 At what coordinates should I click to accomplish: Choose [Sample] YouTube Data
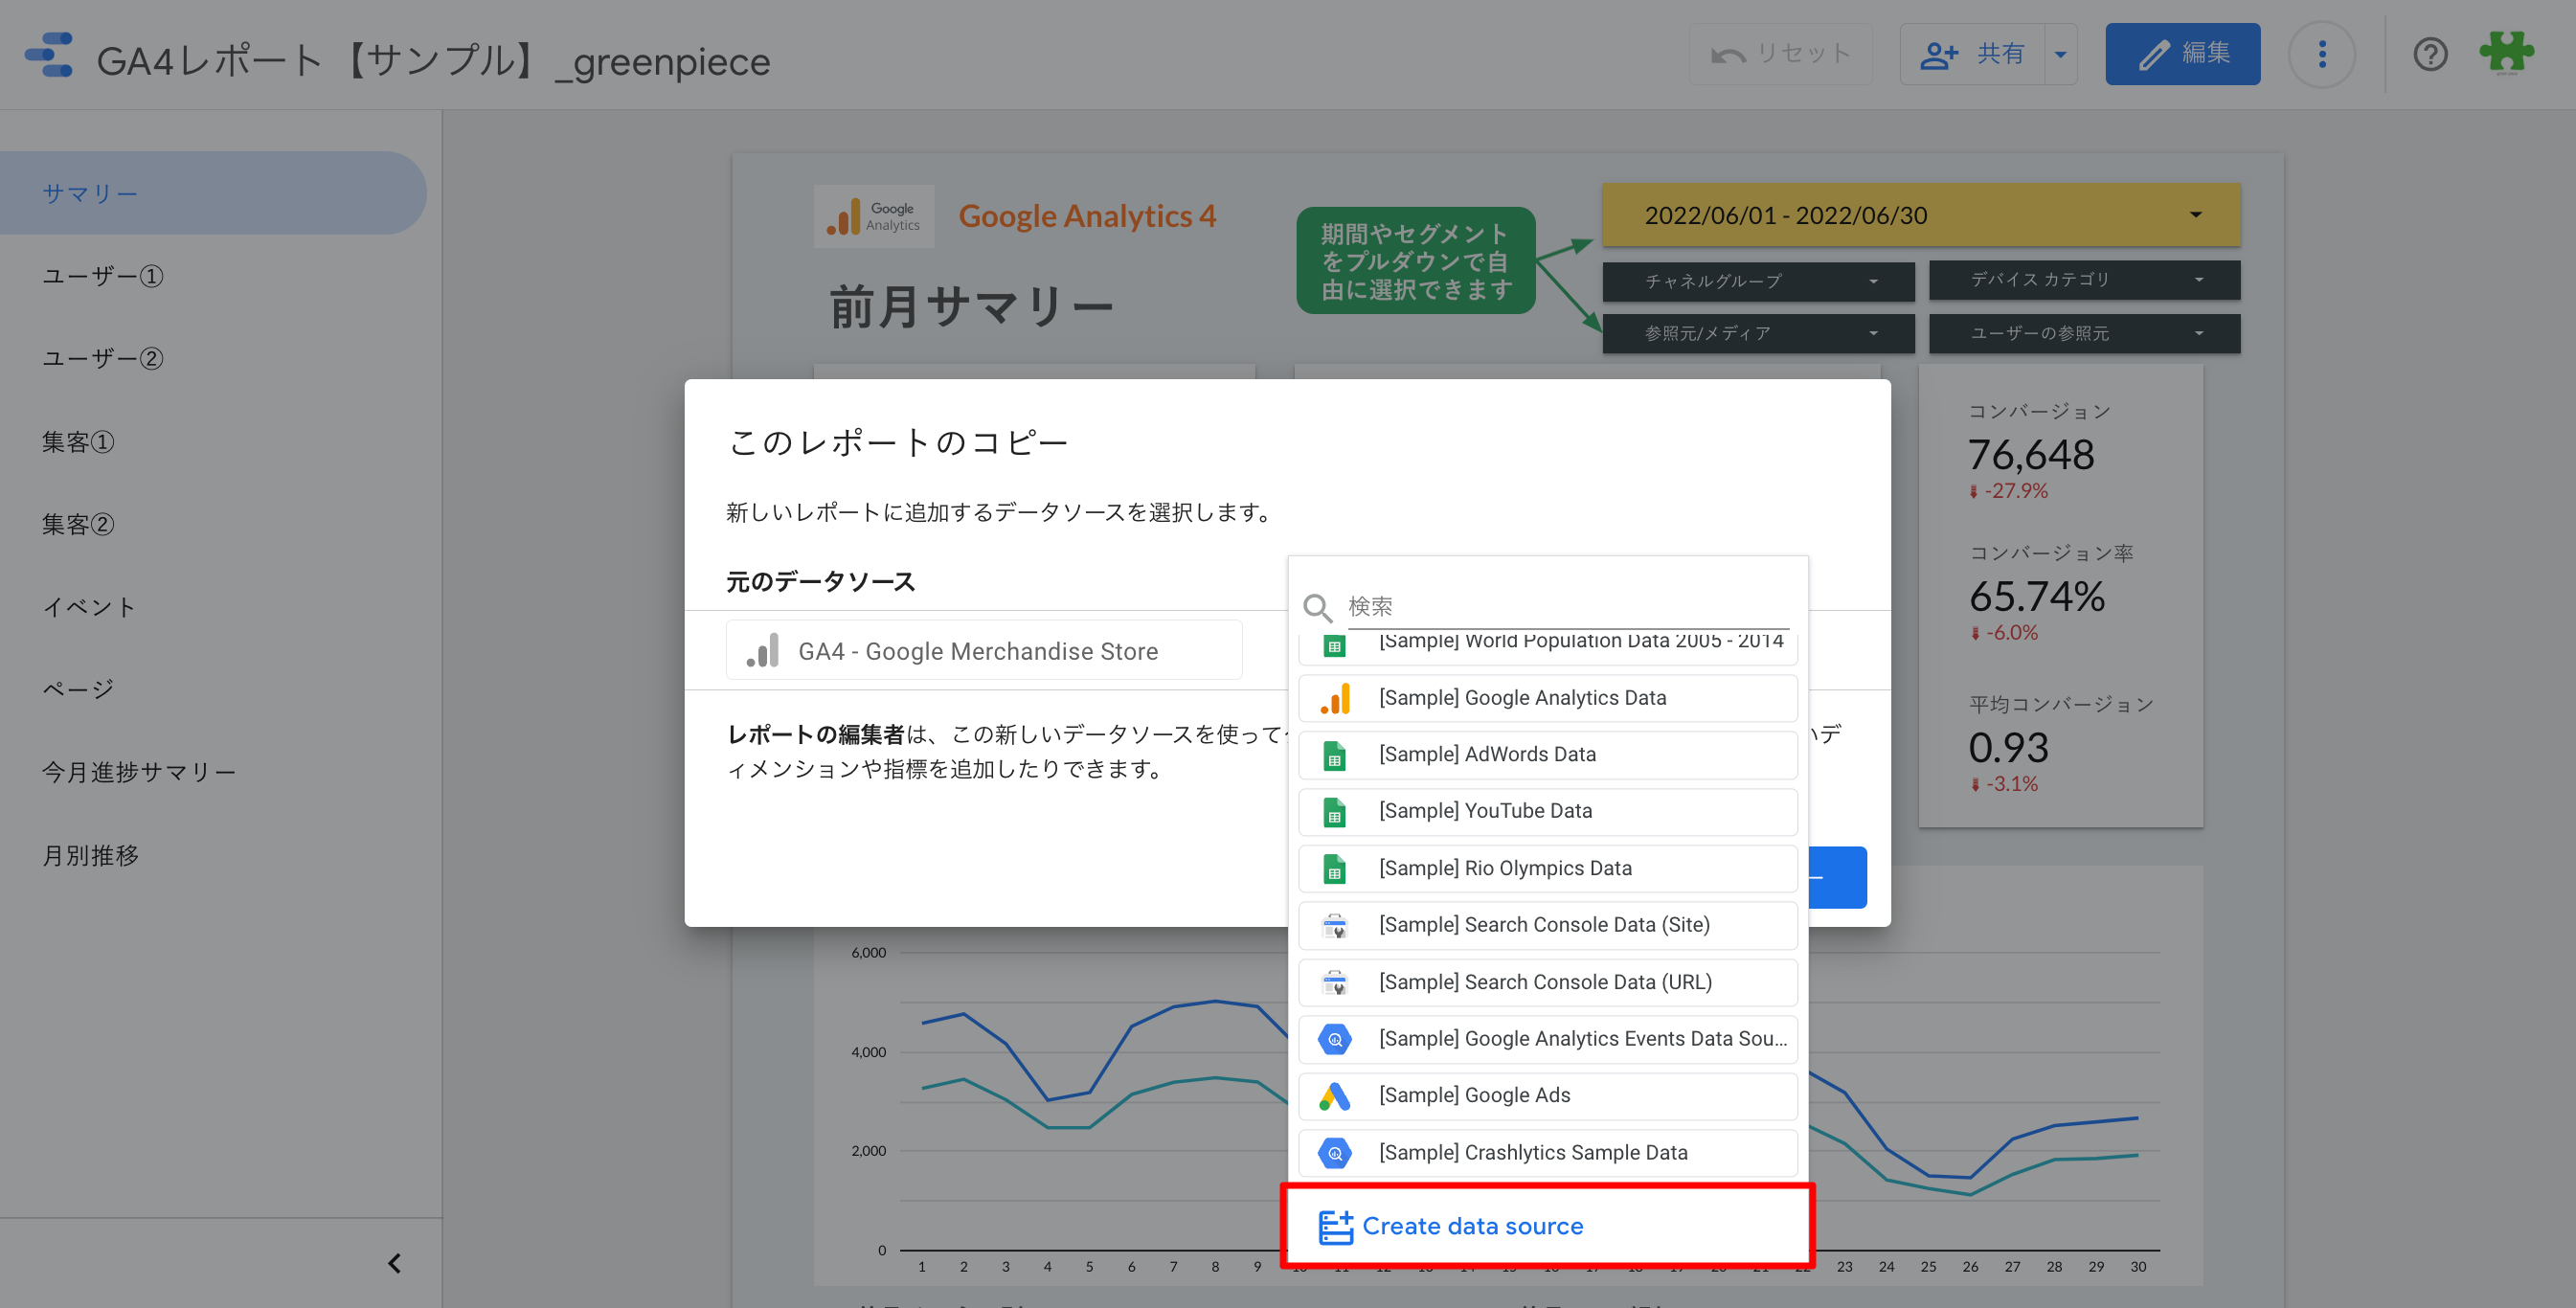tap(1547, 811)
